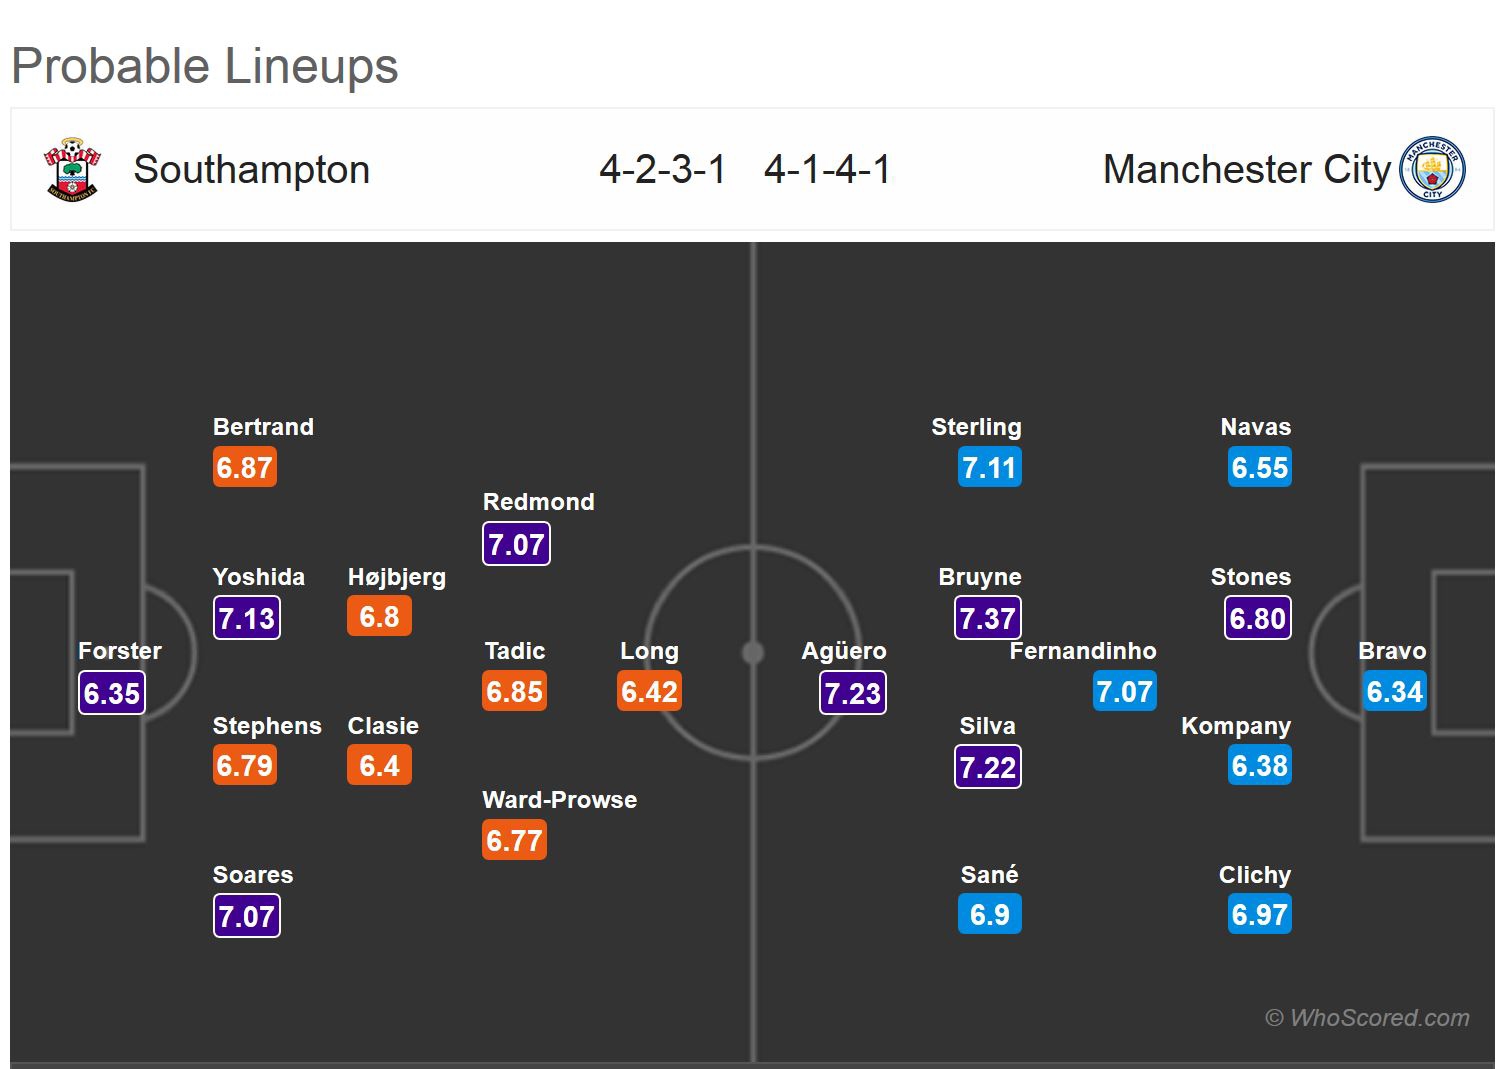The width and height of the screenshot is (1498, 1069).
Task: Open Agüero's 7.23 rating badge
Action: point(853,692)
